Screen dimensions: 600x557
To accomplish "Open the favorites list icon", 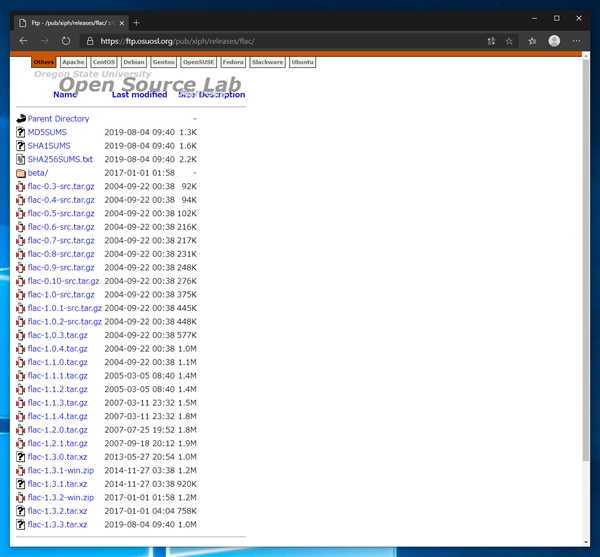I will pyautogui.click(x=532, y=41).
